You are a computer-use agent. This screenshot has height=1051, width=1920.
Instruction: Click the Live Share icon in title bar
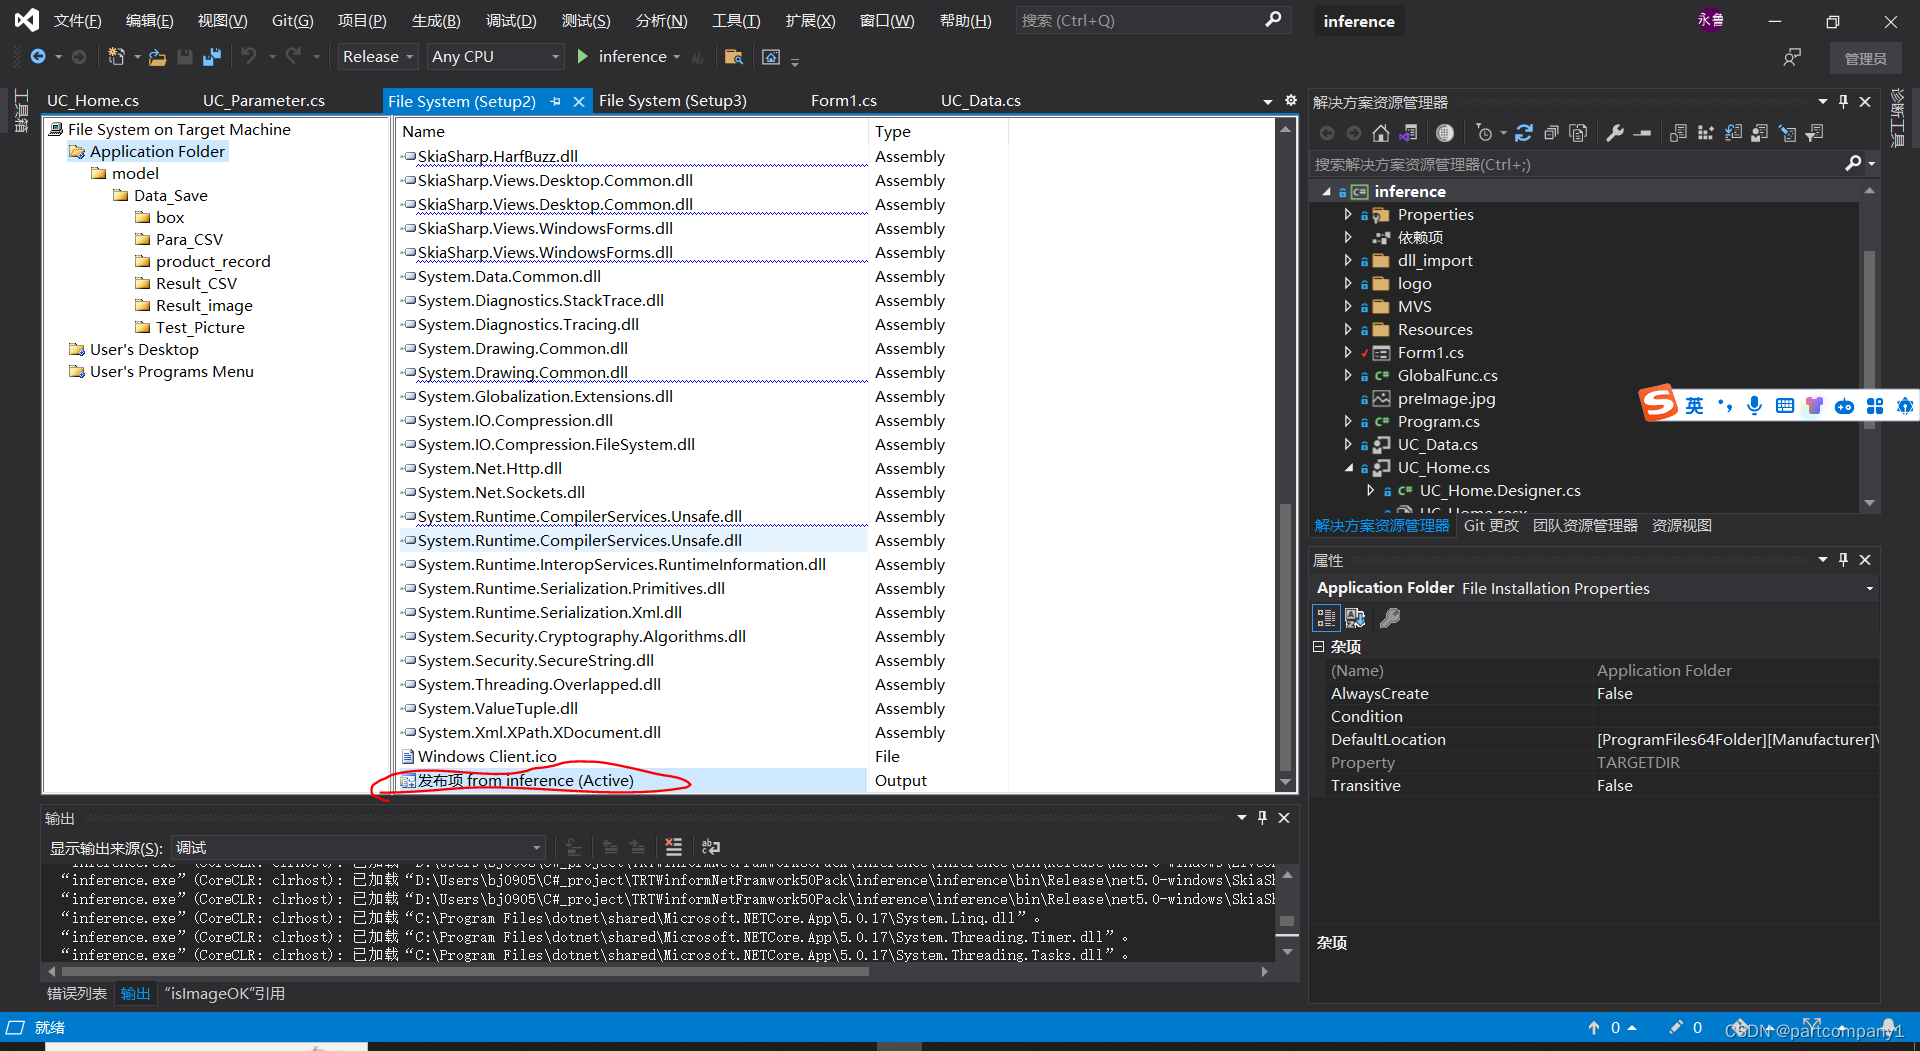1792,57
